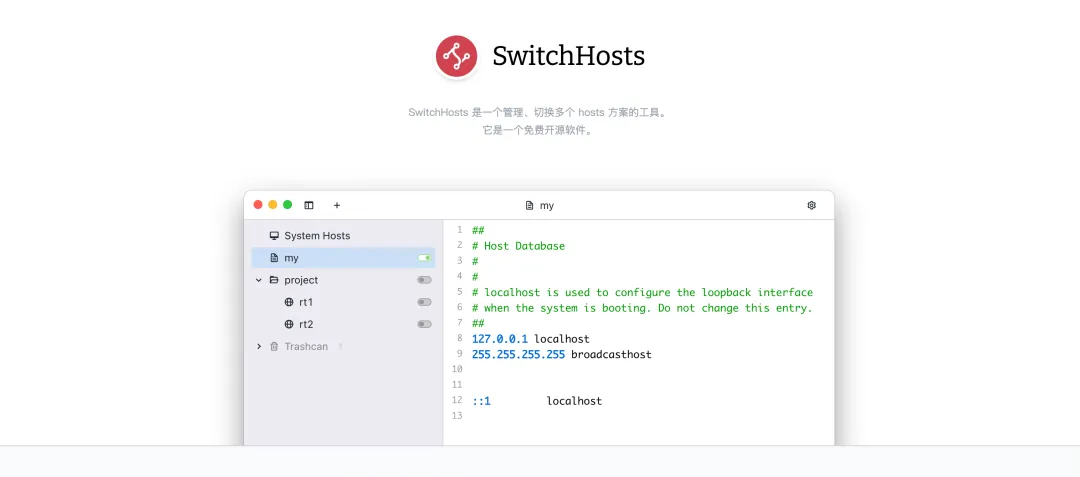This screenshot has width=1080, height=477.
Task: Select the Trashcan row
Action: 343,346
